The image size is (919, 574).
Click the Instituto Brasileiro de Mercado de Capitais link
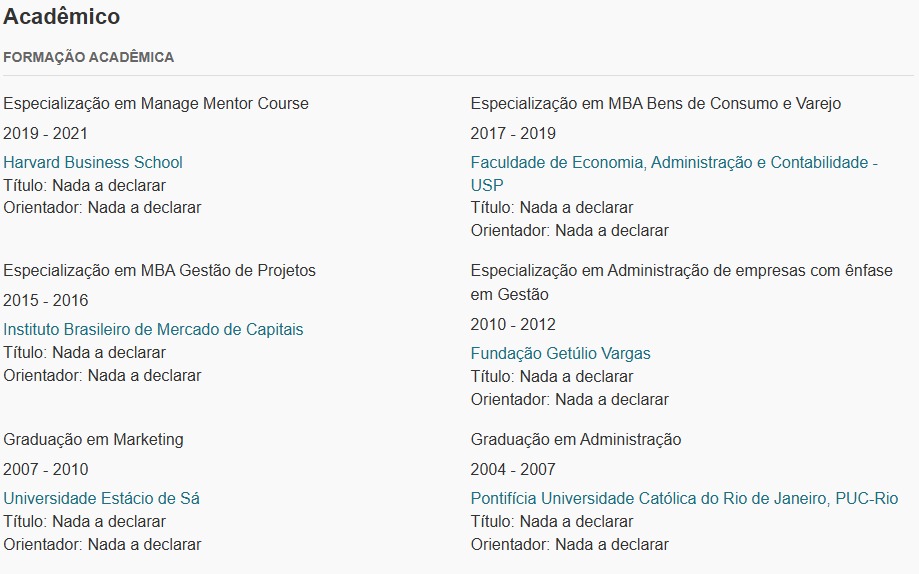click(153, 330)
